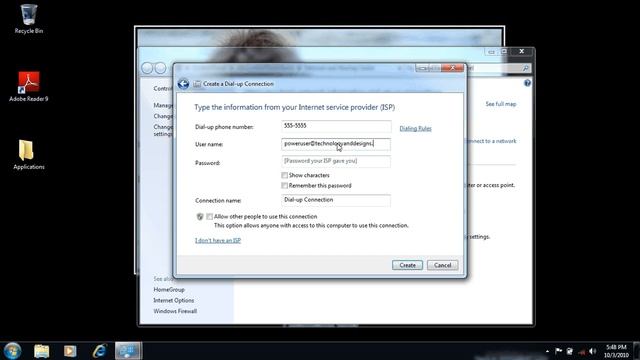The width and height of the screenshot is (640, 360).
Task: Click the Connect to a network link
Action: coord(491,141)
